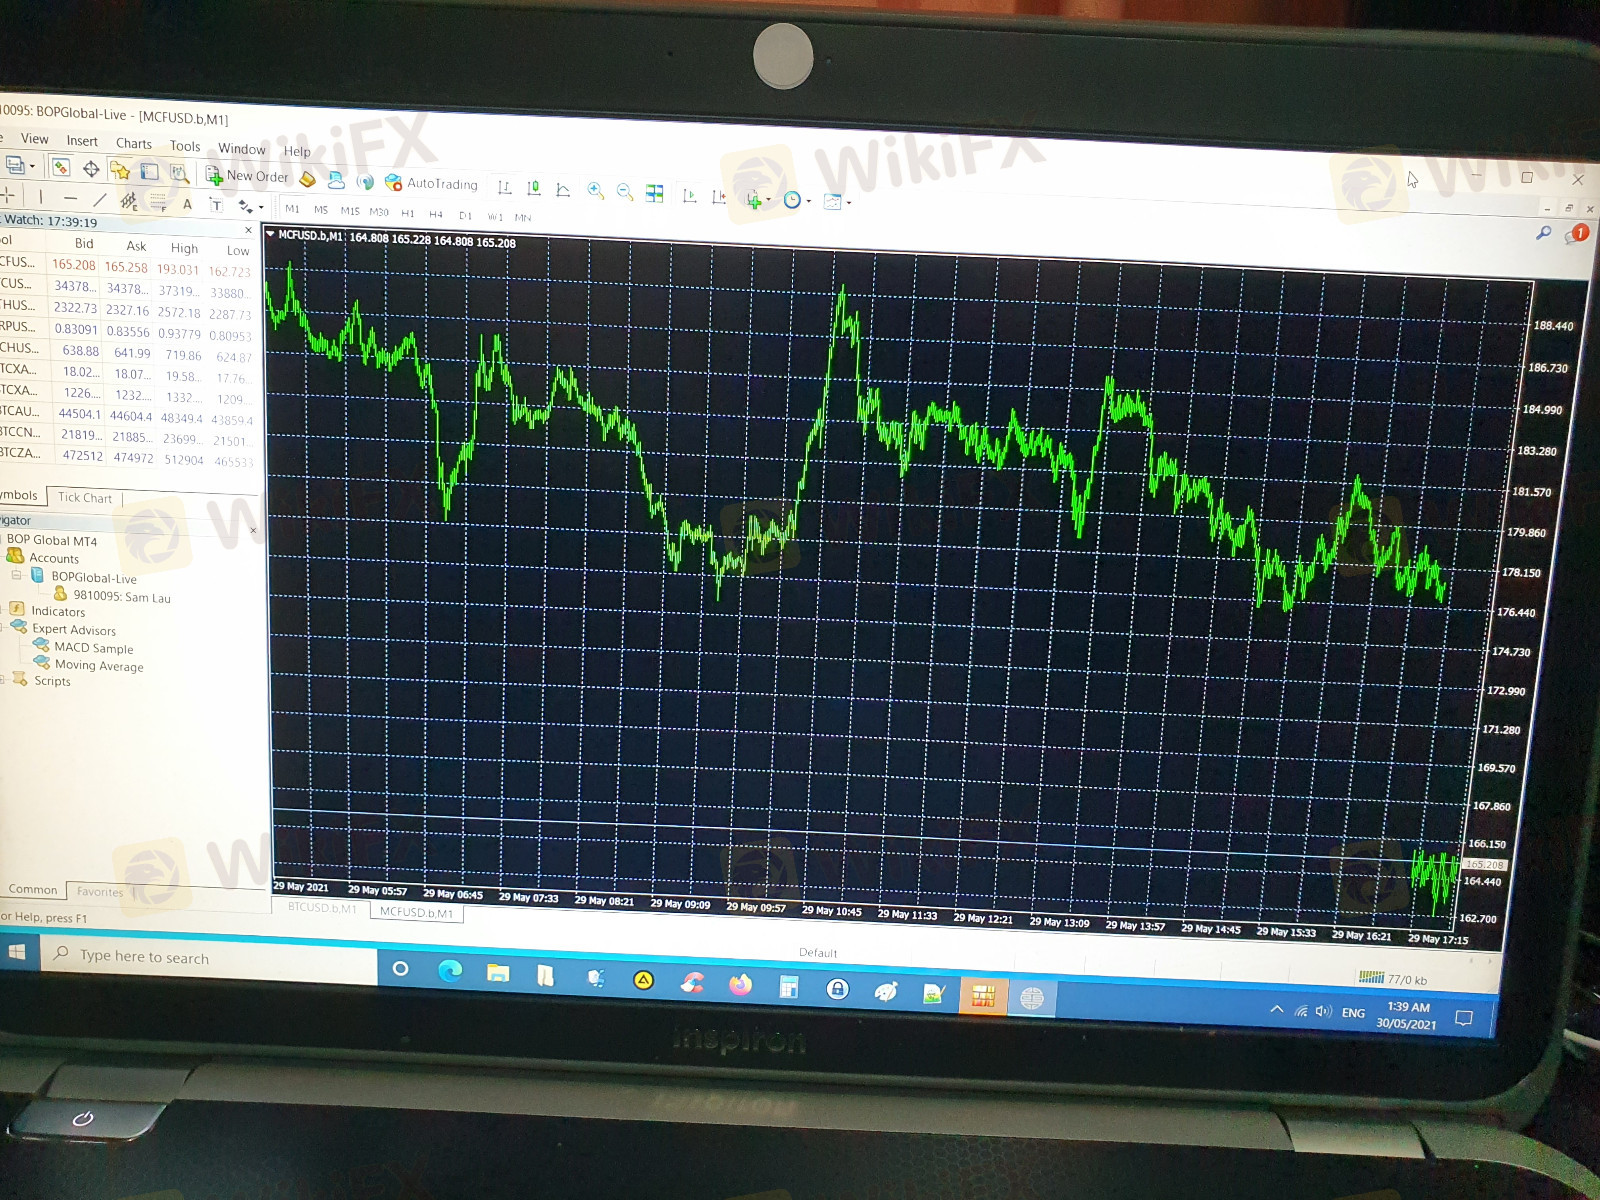Zoom in on the chart
The height and width of the screenshot is (1200, 1600).
click(x=596, y=190)
